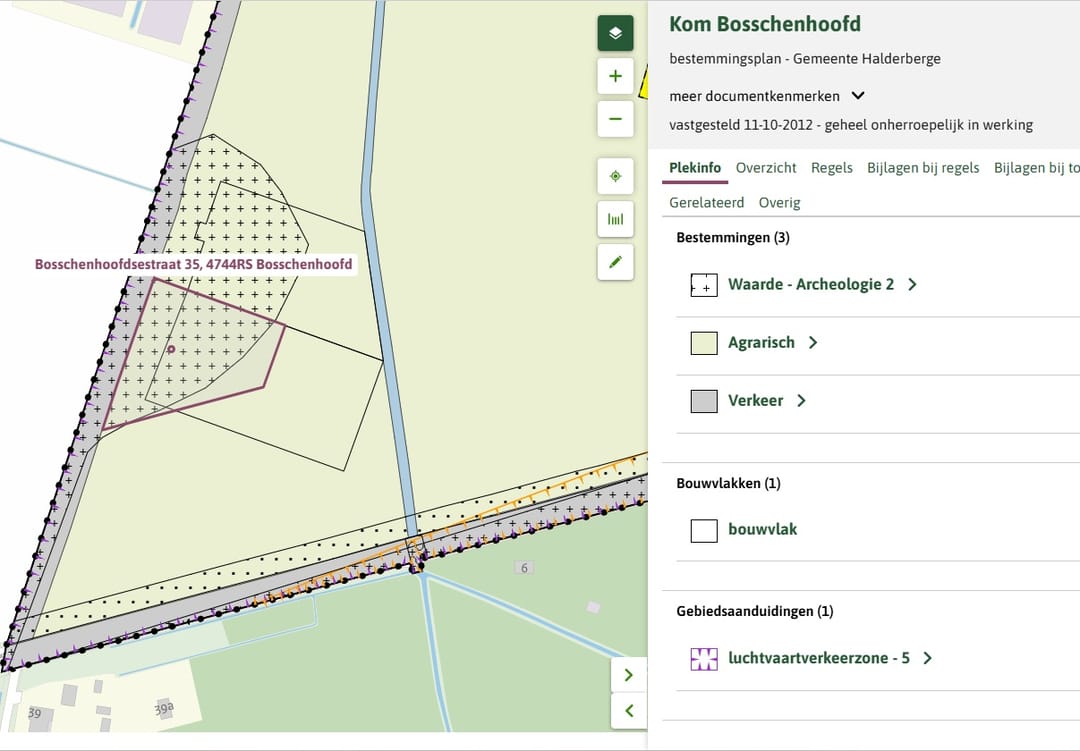Click the Bosschenhoofdsestraat 35 address label

pyautogui.click(x=193, y=265)
